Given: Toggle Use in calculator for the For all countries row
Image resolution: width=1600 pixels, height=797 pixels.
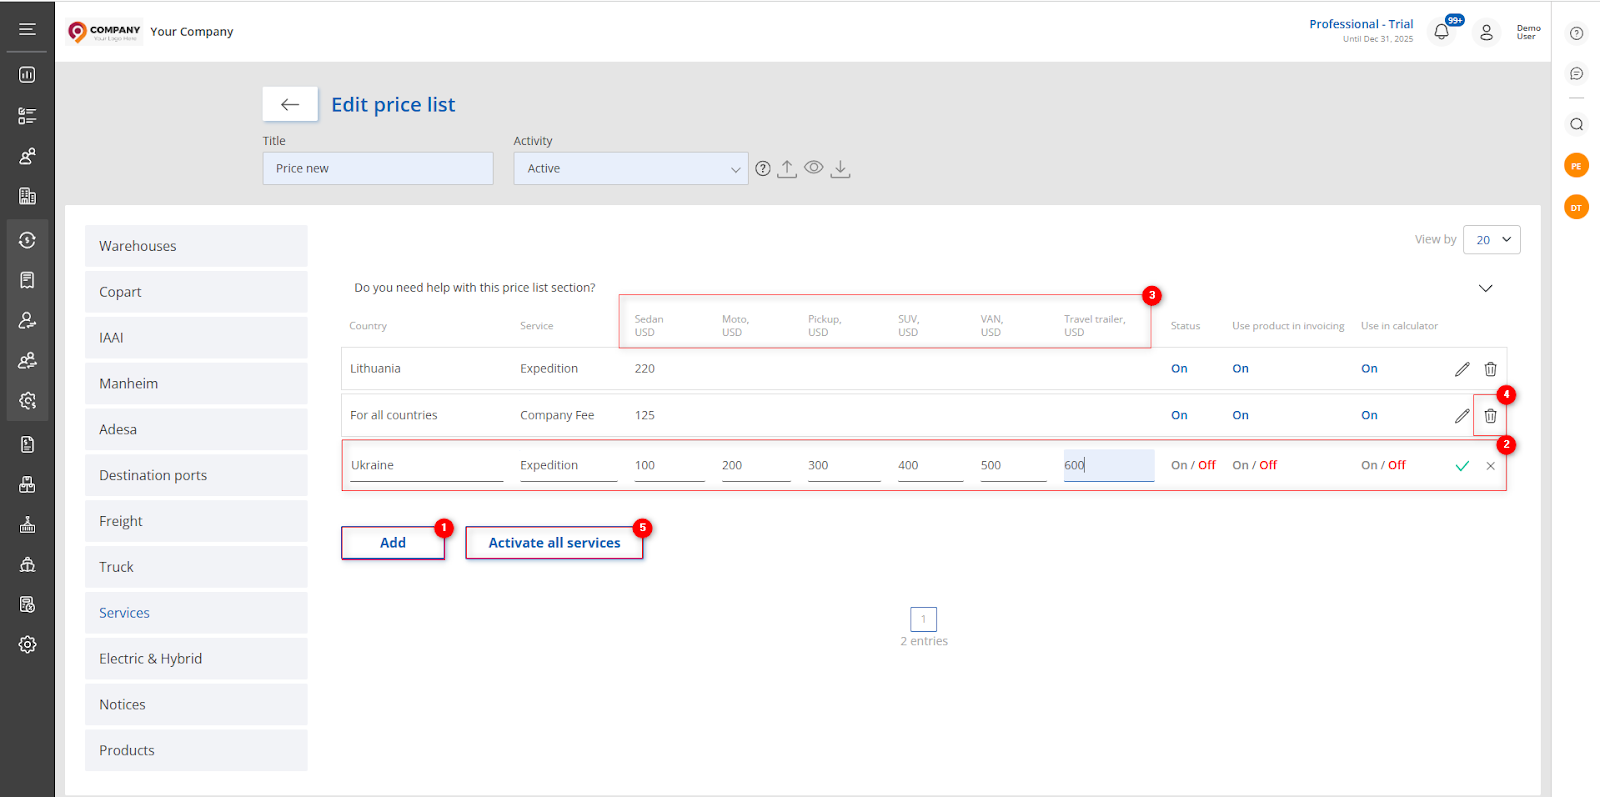Looking at the screenshot, I should [x=1369, y=415].
